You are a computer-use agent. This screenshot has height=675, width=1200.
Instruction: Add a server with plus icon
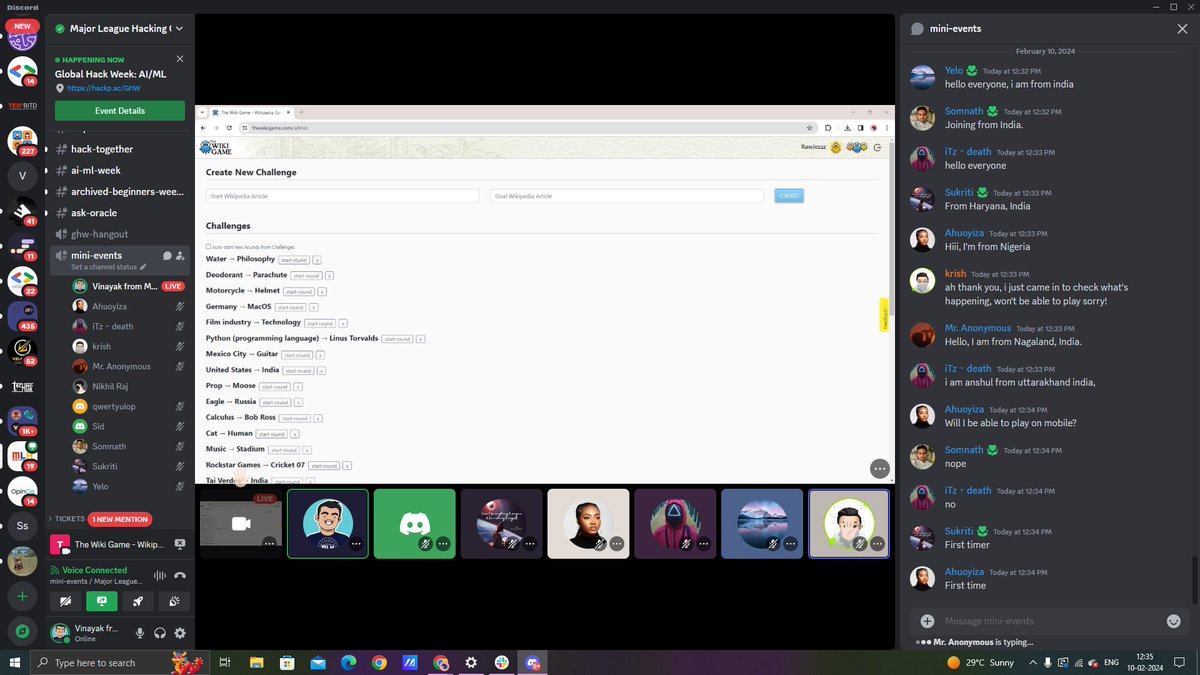tap(22, 596)
